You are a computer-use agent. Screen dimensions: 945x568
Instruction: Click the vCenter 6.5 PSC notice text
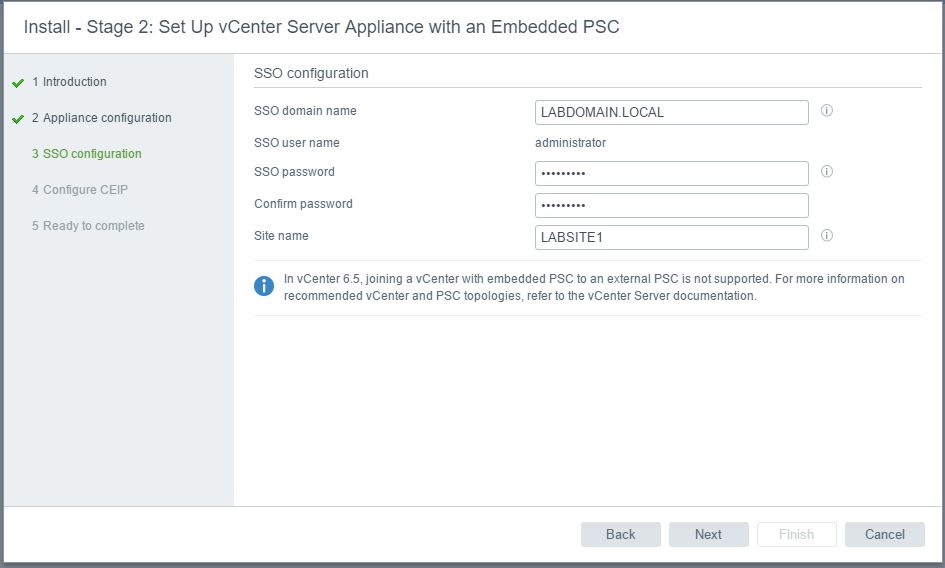(x=594, y=287)
